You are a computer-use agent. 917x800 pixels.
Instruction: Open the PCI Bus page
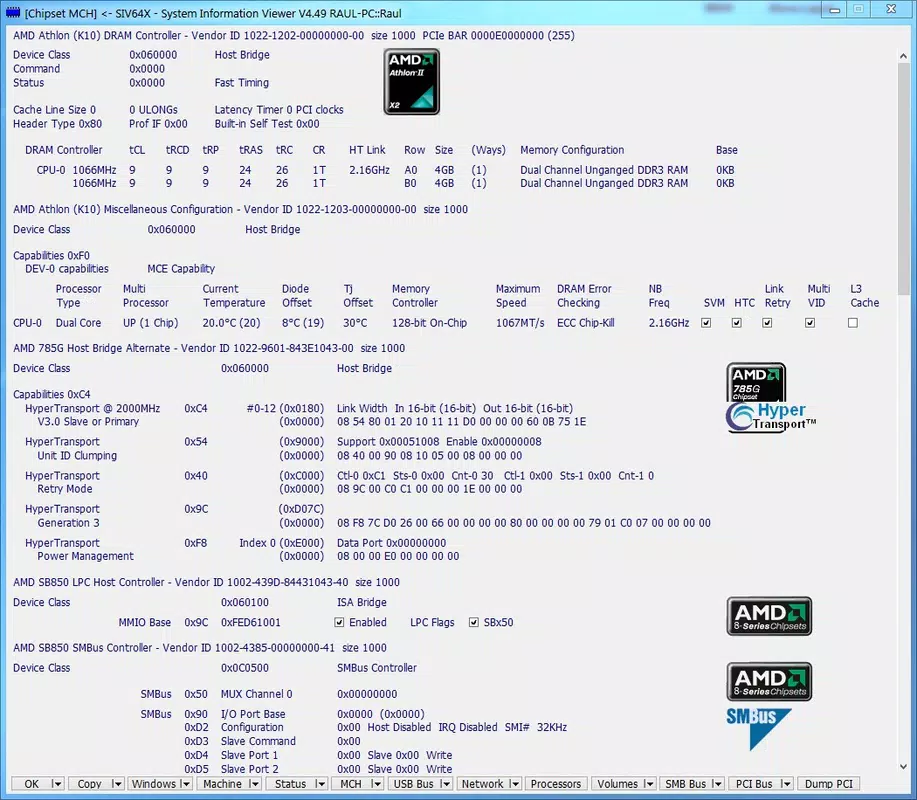(754, 784)
